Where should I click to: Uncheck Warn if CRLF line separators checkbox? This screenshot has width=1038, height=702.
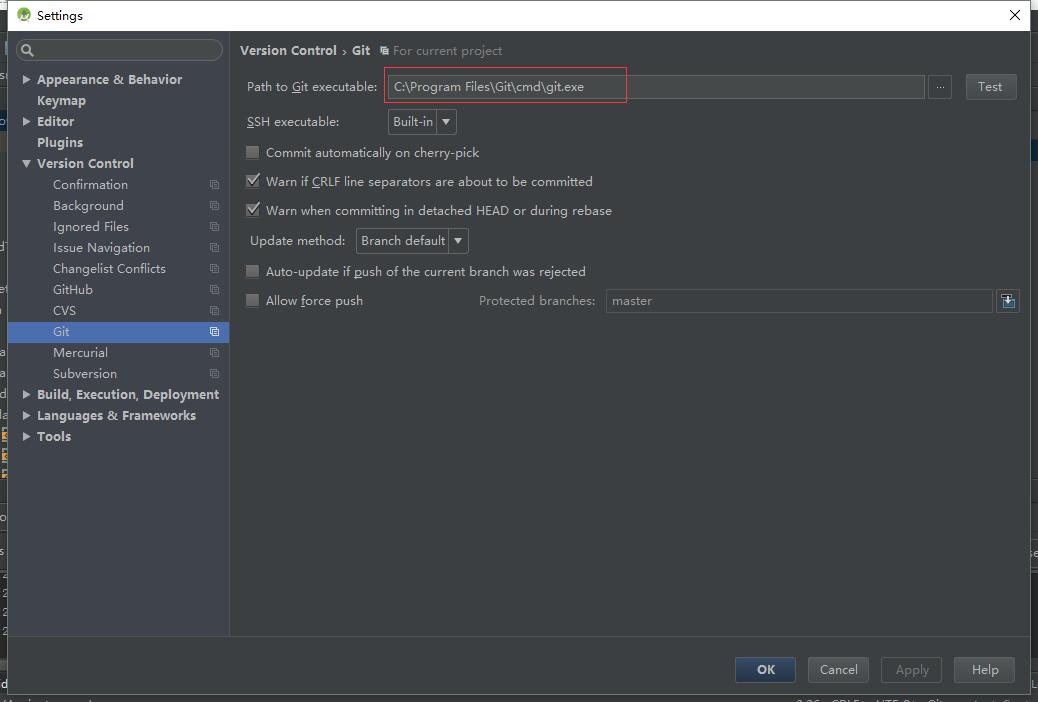[x=252, y=181]
